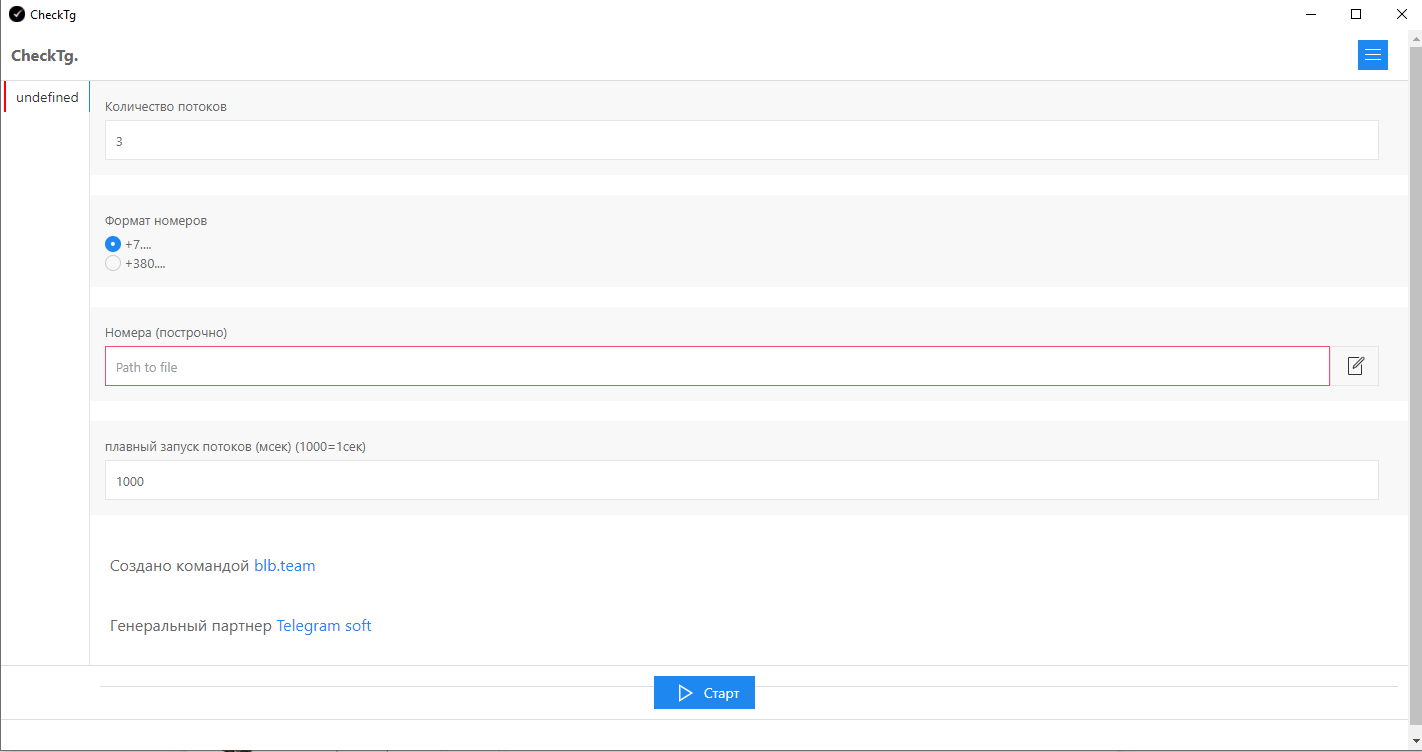The width and height of the screenshot is (1422, 752).
Task: Minimize the CheckTg window
Action: (x=1311, y=14)
